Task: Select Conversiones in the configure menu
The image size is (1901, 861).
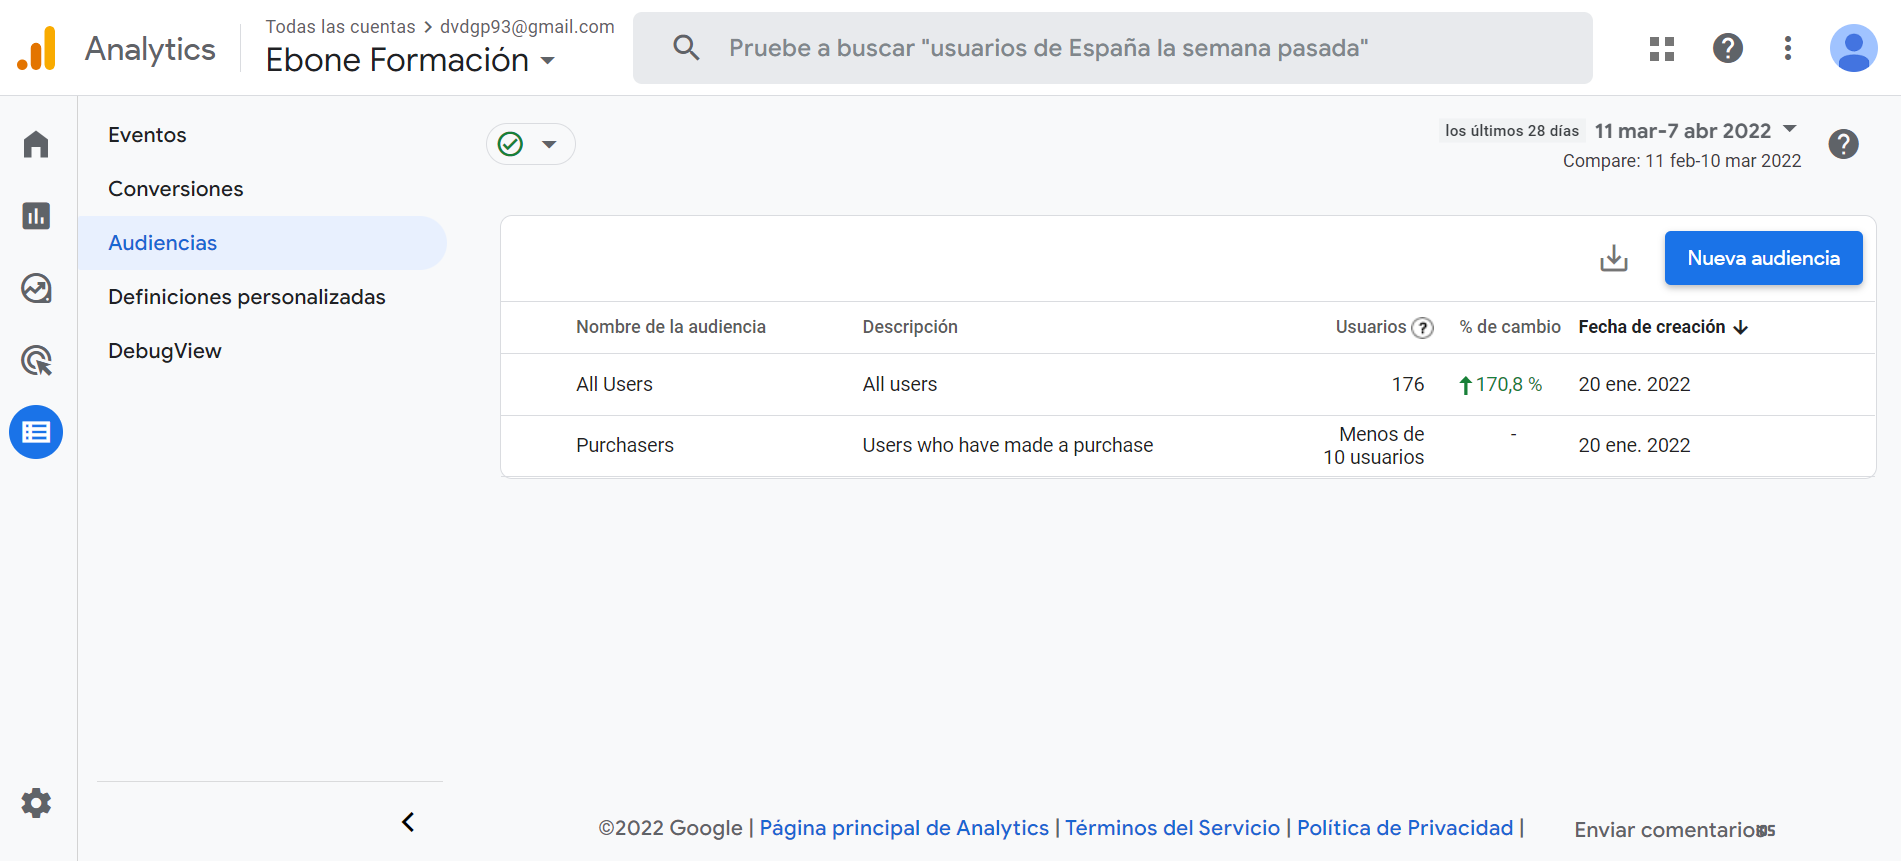Action: click(x=175, y=189)
